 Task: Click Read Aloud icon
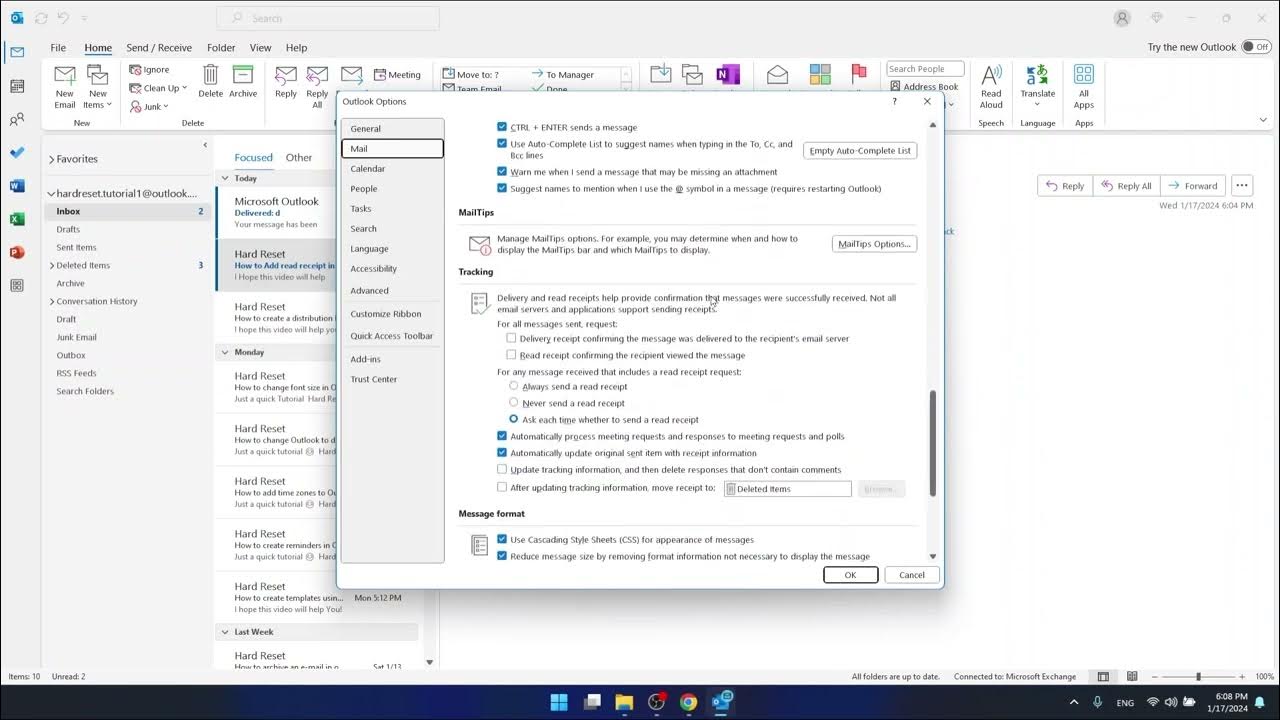[991, 75]
